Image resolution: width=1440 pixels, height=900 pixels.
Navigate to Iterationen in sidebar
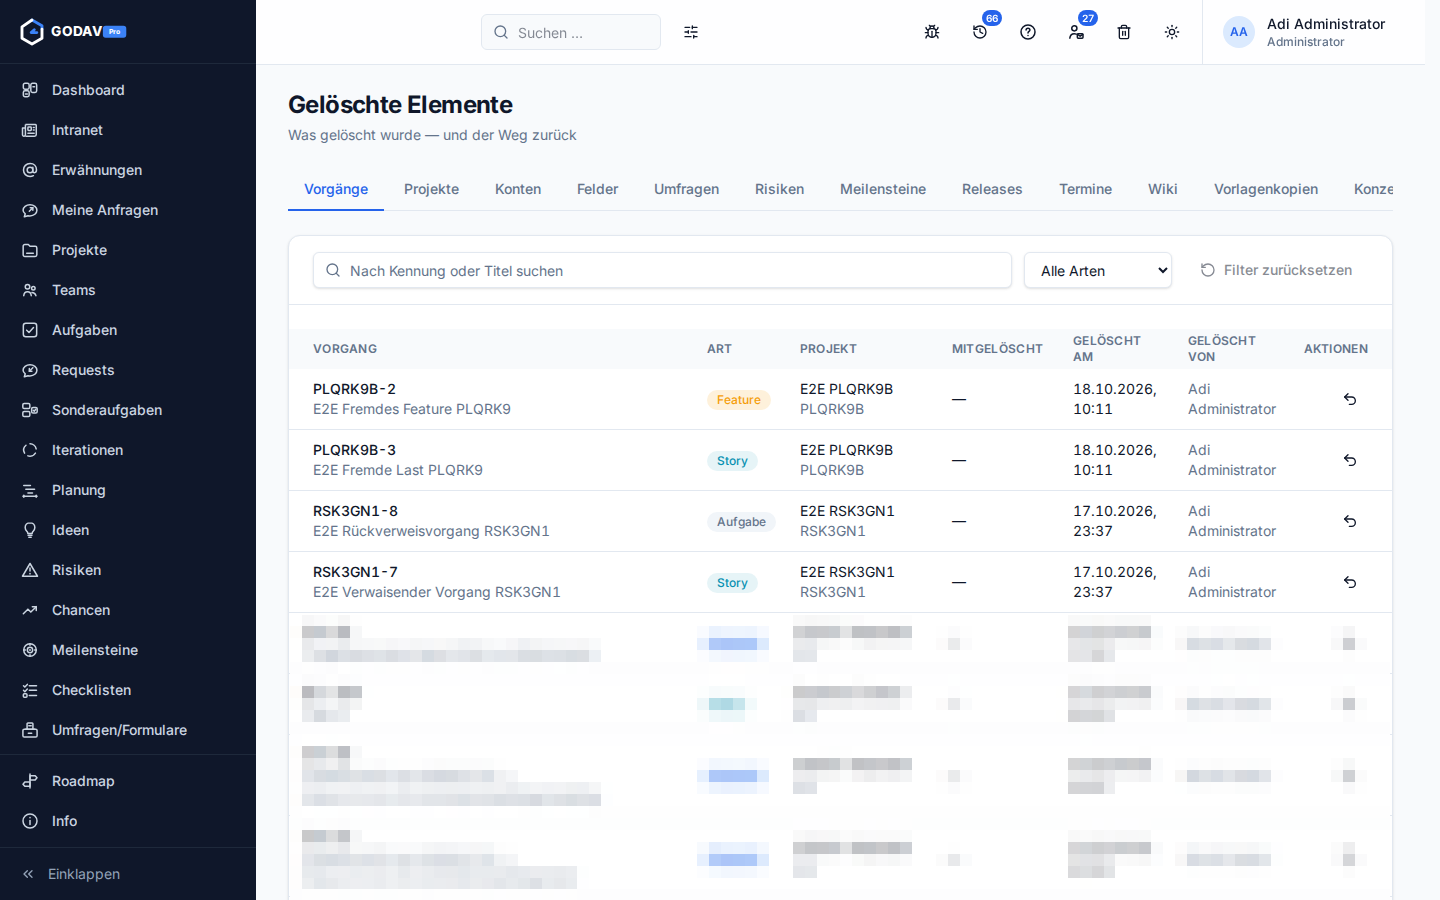(128, 450)
